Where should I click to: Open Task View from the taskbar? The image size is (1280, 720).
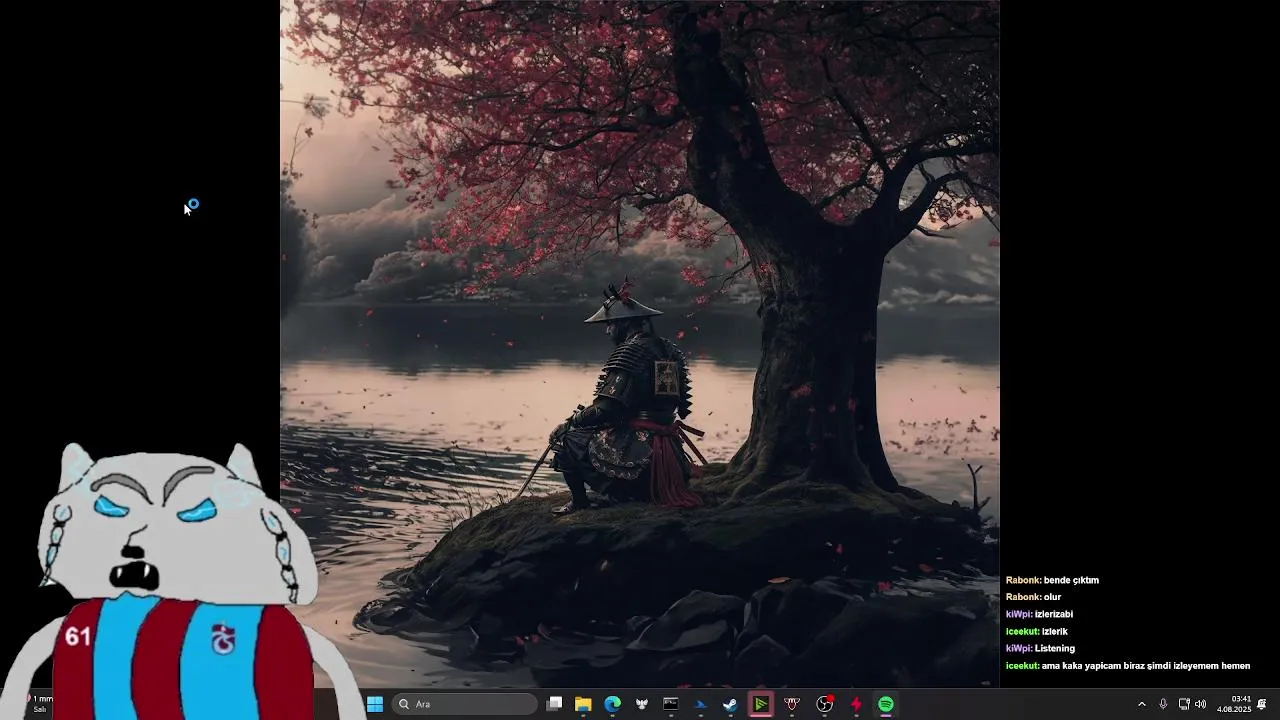pyautogui.click(x=555, y=704)
